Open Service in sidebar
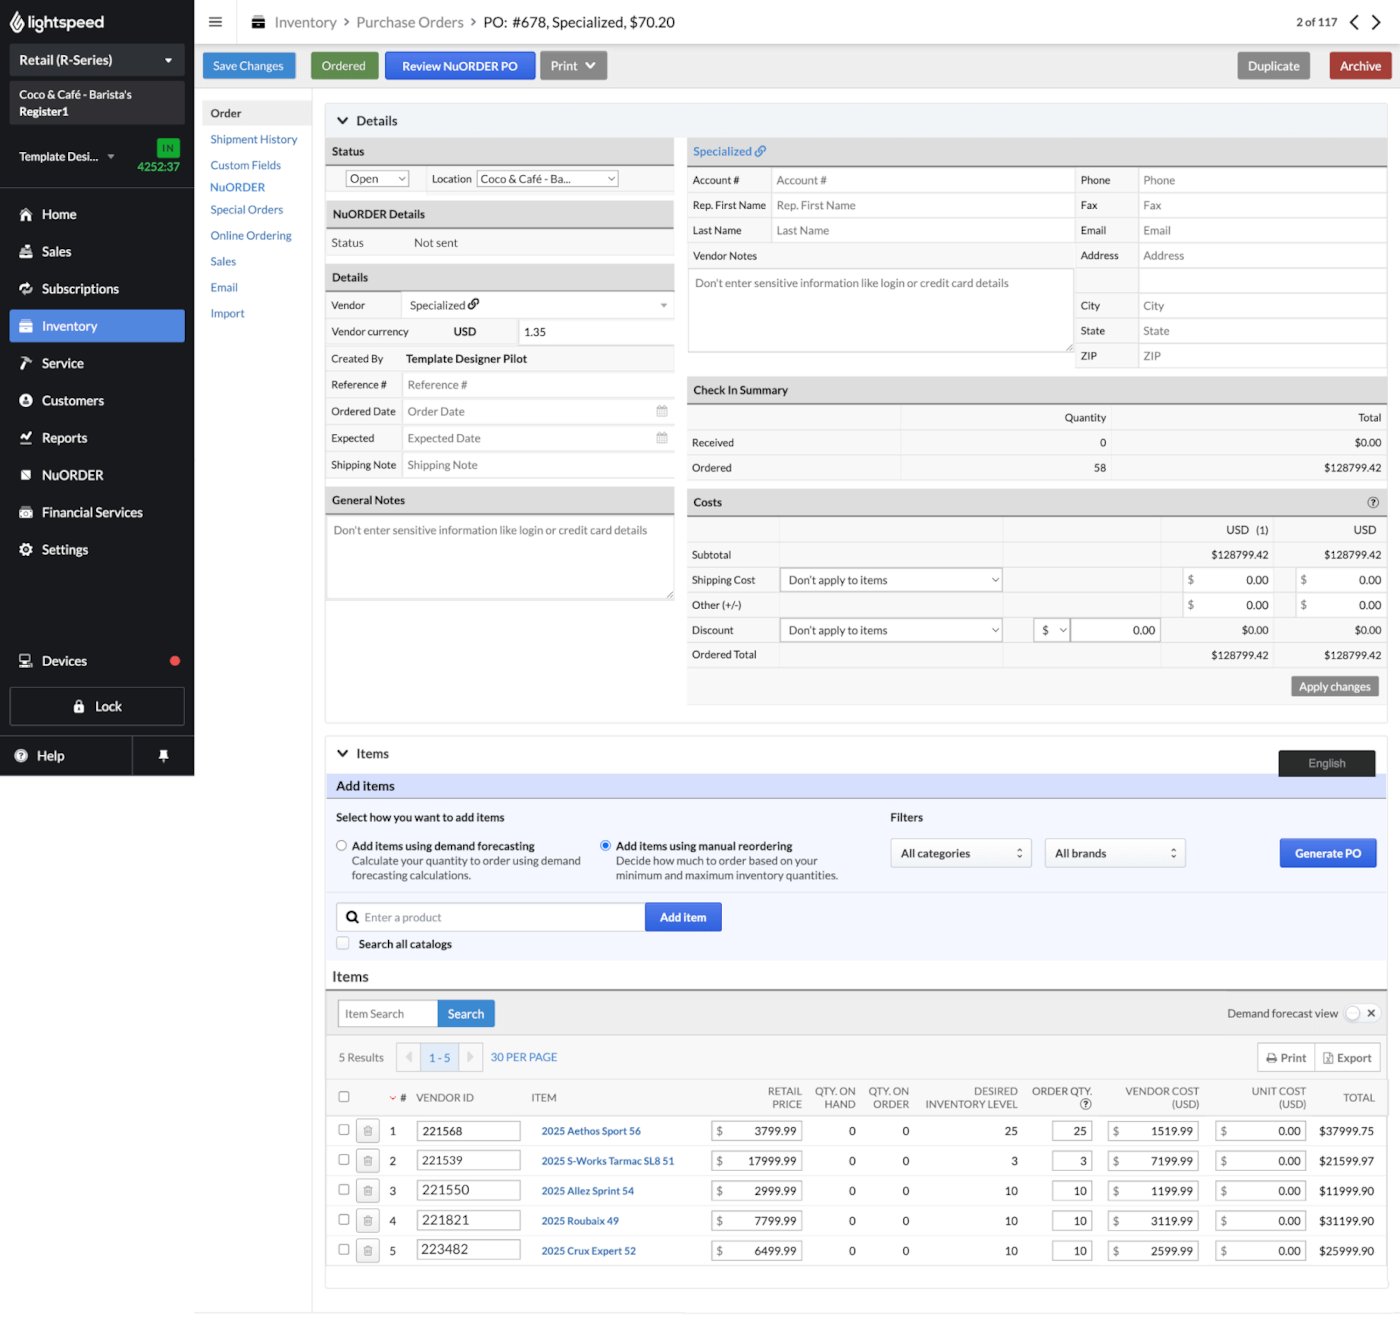The width and height of the screenshot is (1400, 1330). [97, 363]
